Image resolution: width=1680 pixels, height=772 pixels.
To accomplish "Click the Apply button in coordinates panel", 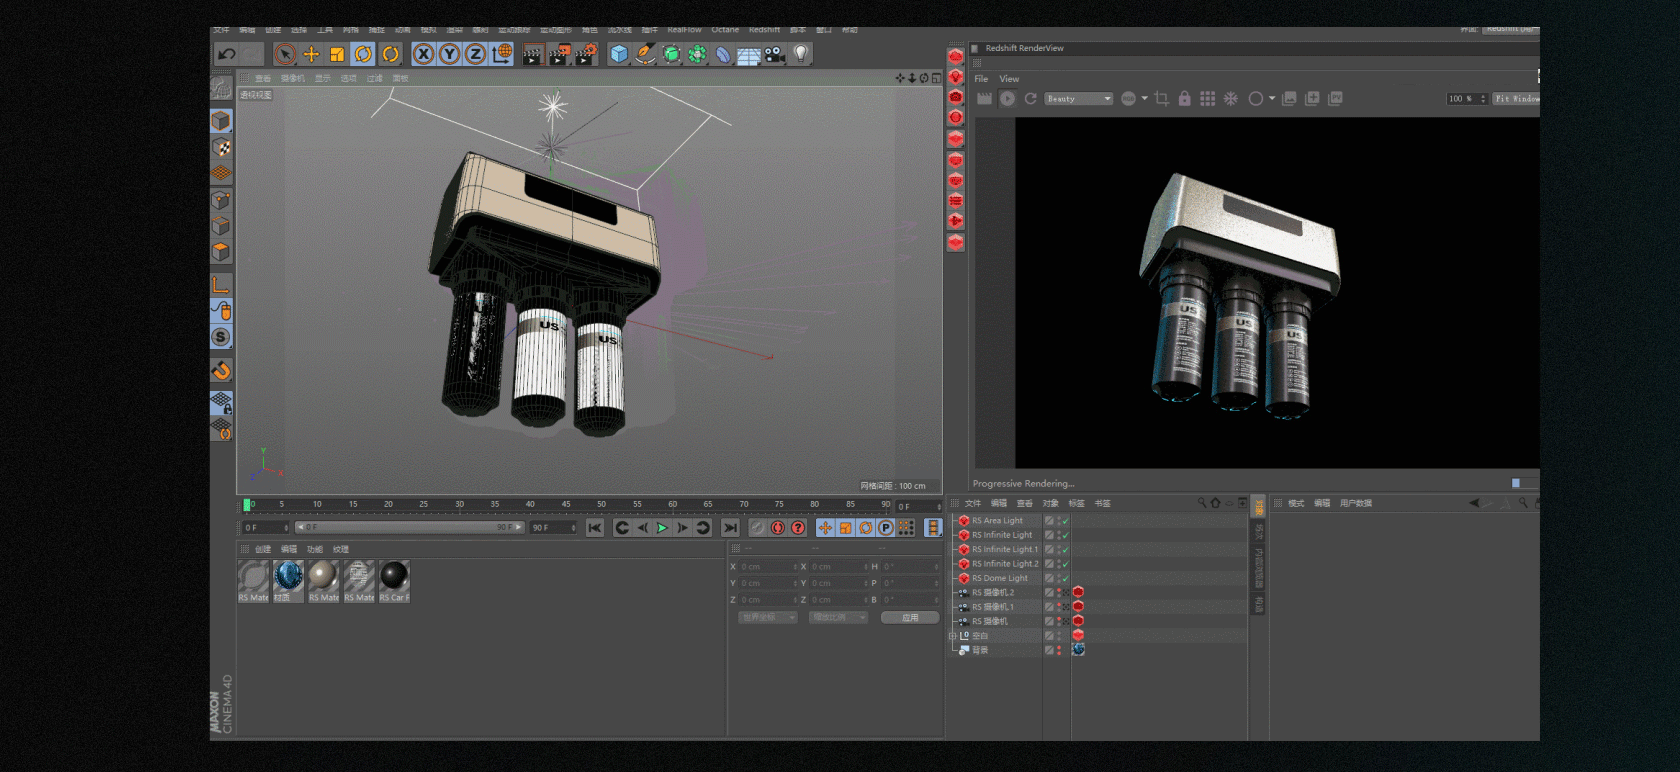I will tap(910, 618).
